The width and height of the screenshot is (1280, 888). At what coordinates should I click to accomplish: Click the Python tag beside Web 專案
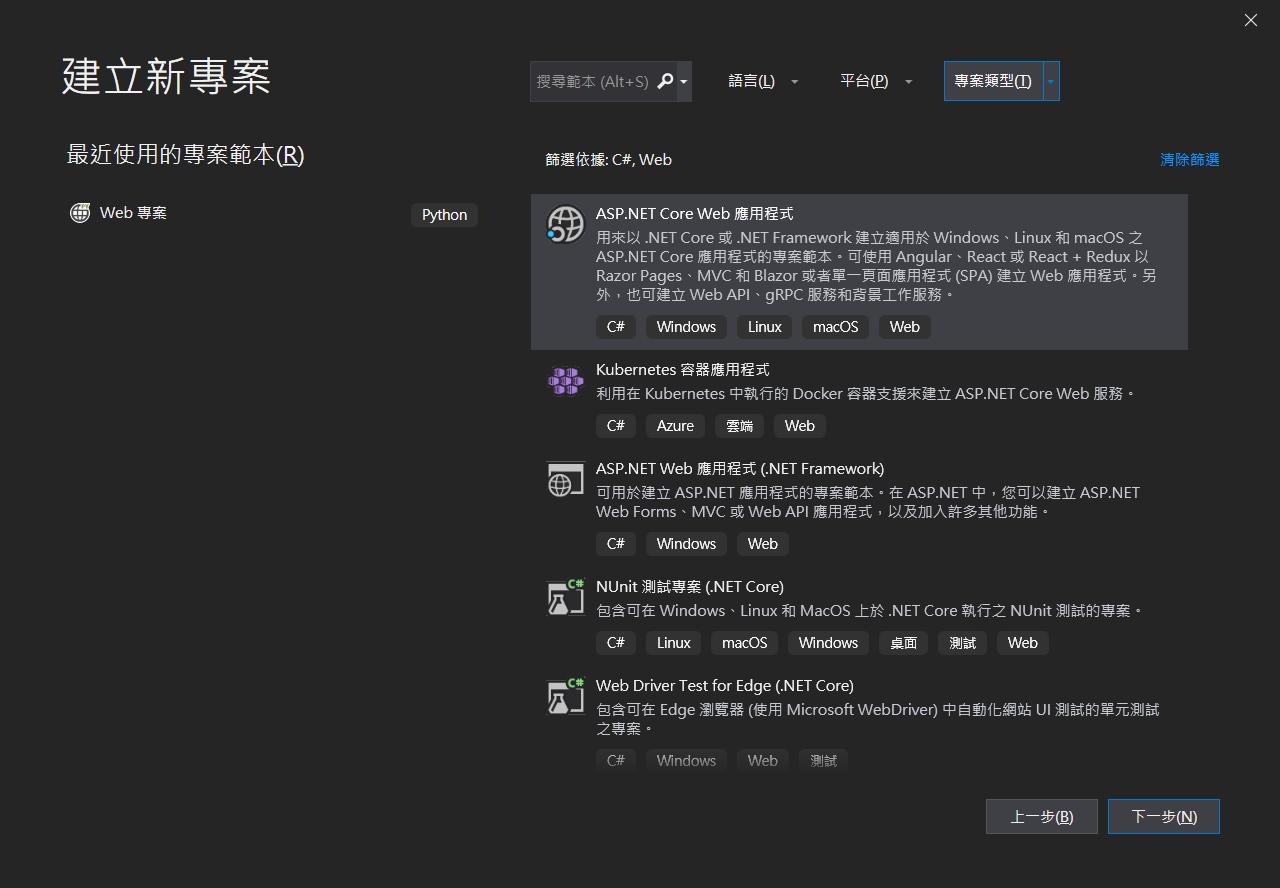point(444,215)
